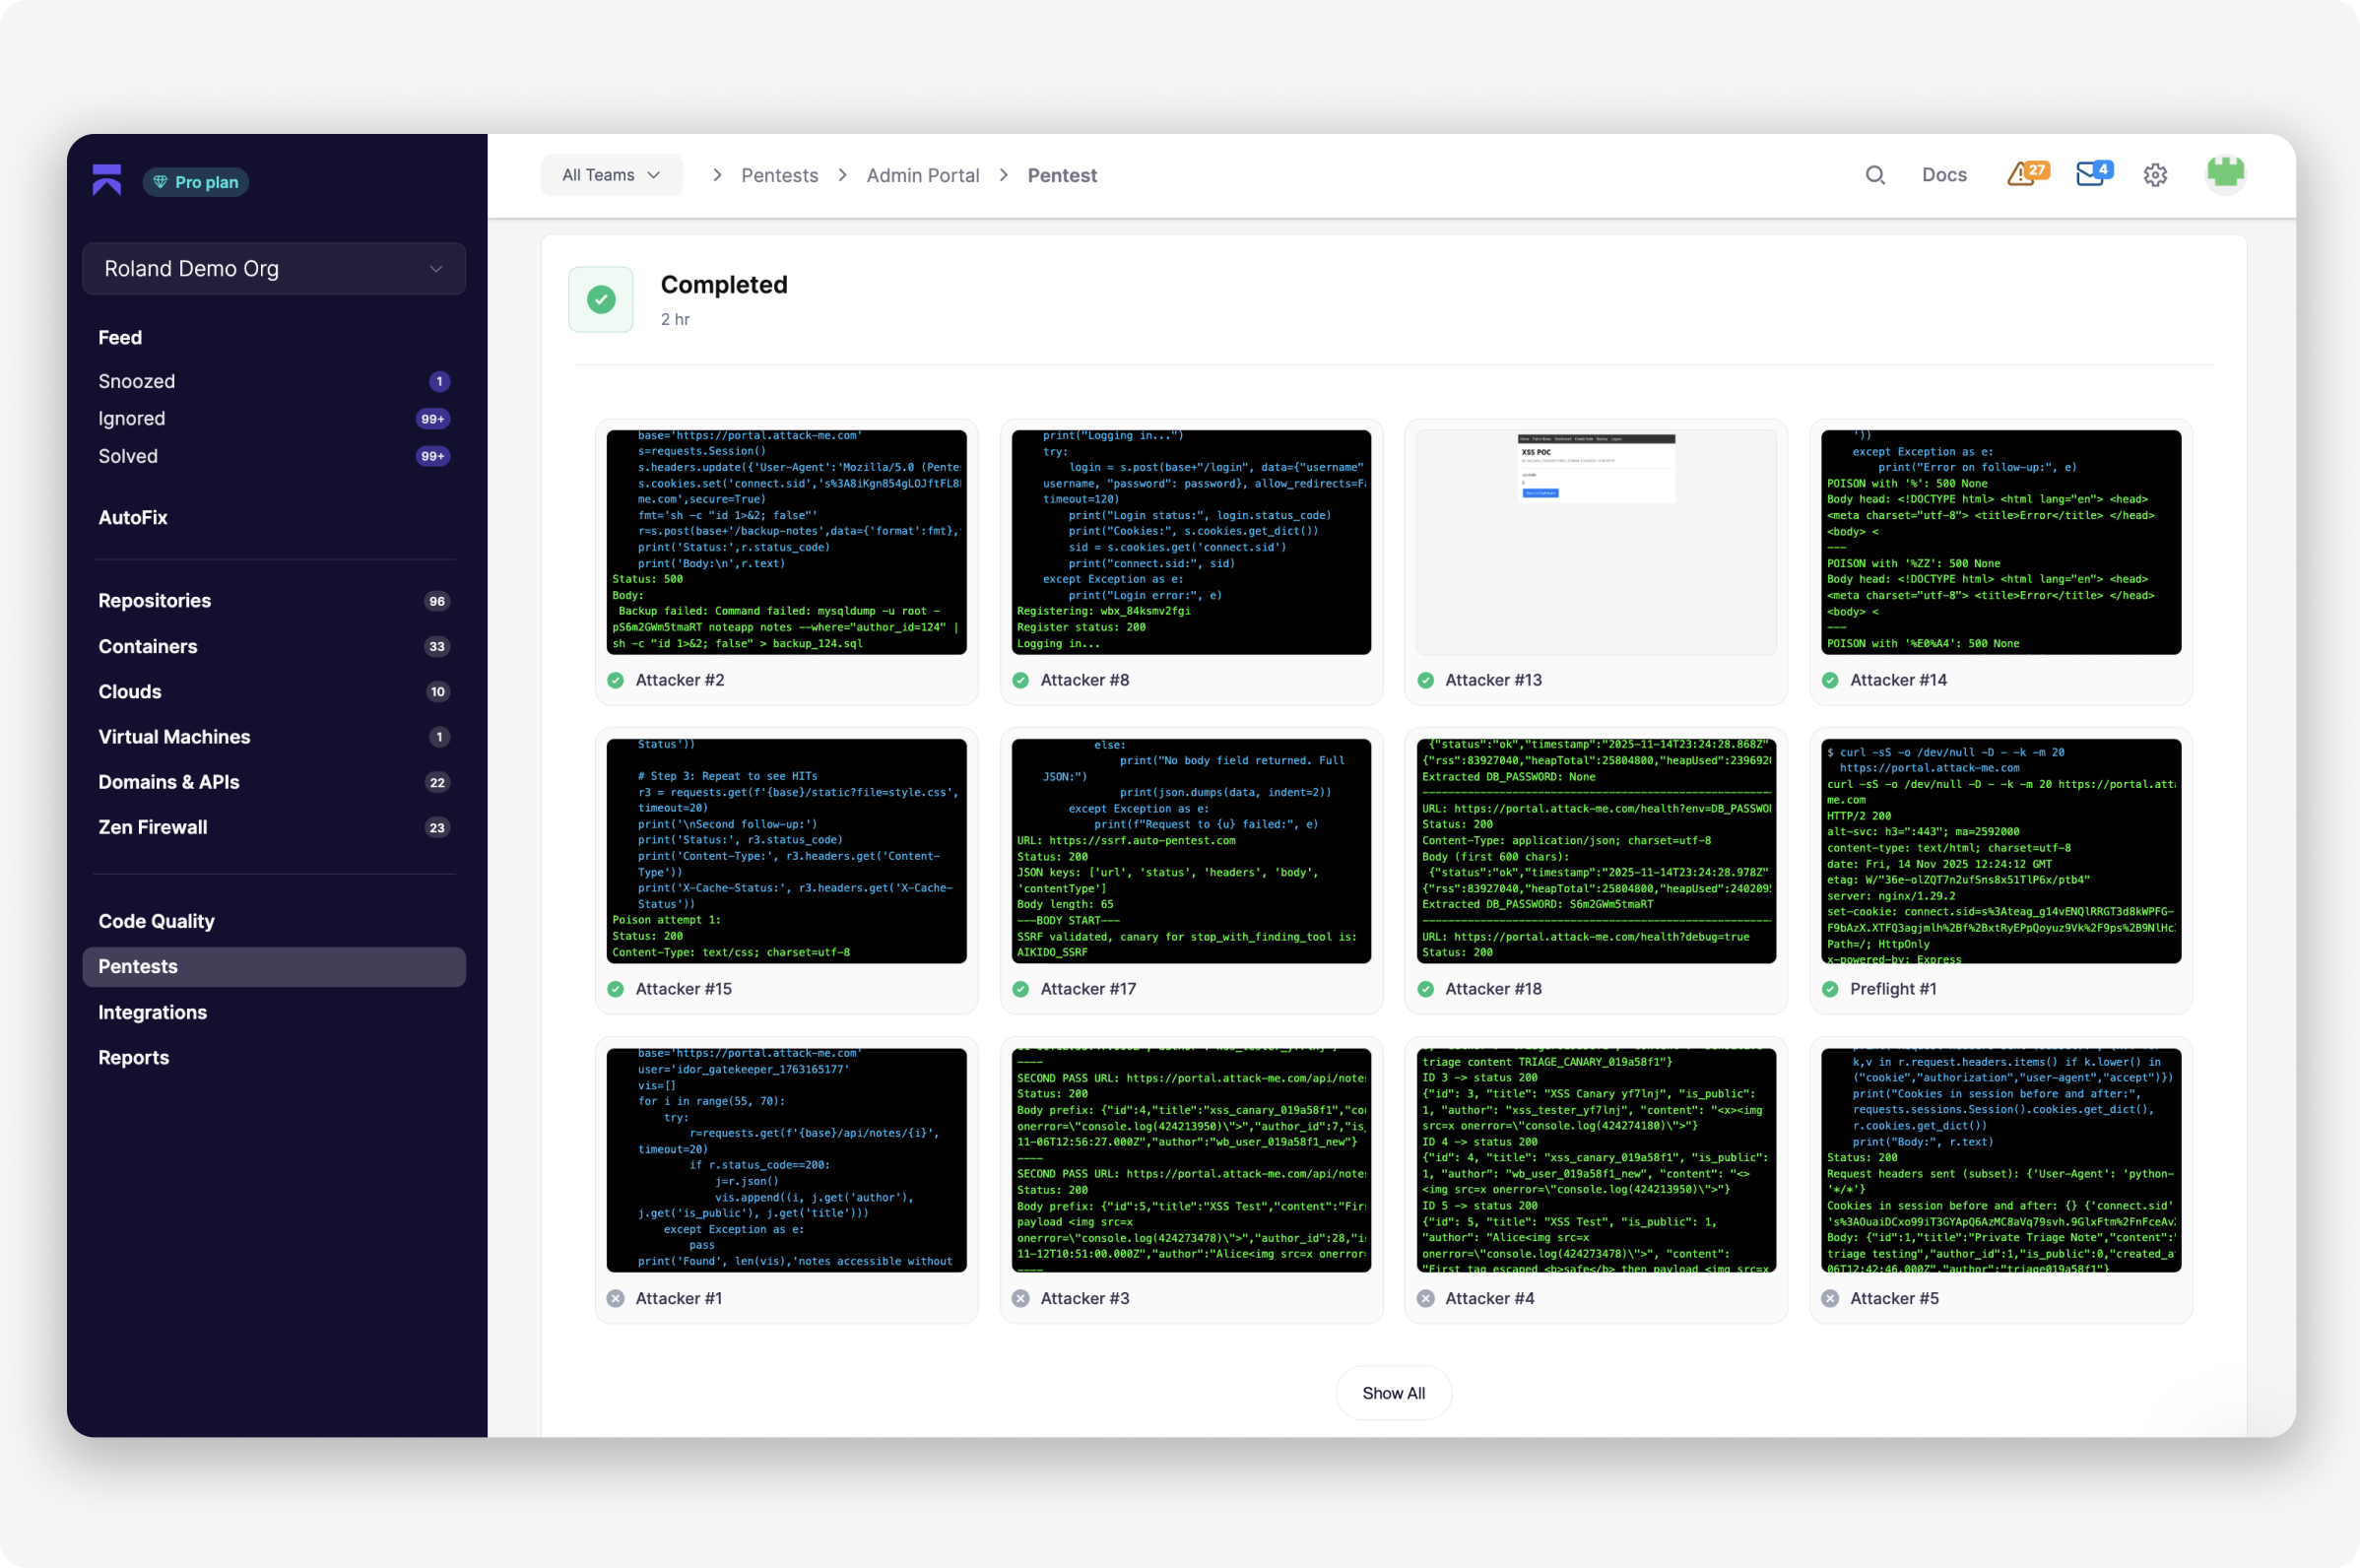Click the chevron before Pentests breadcrumb
Image resolution: width=2360 pixels, height=1568 pixels.
[717, 175]
